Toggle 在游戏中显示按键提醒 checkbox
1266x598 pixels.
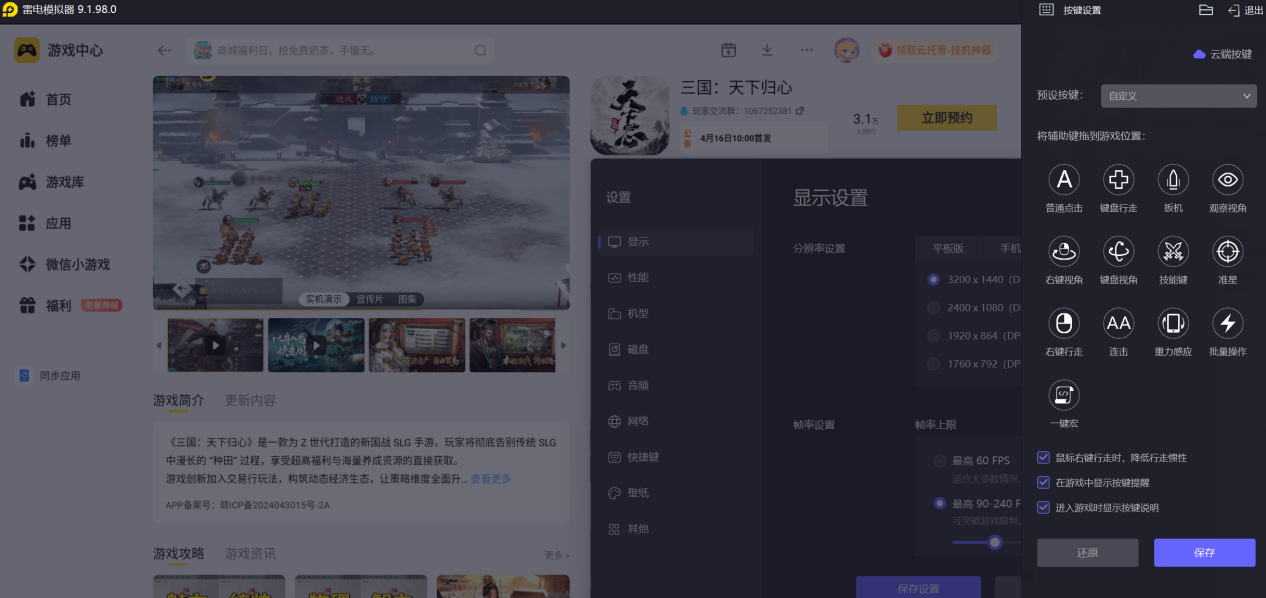(x=1044, y=482)
